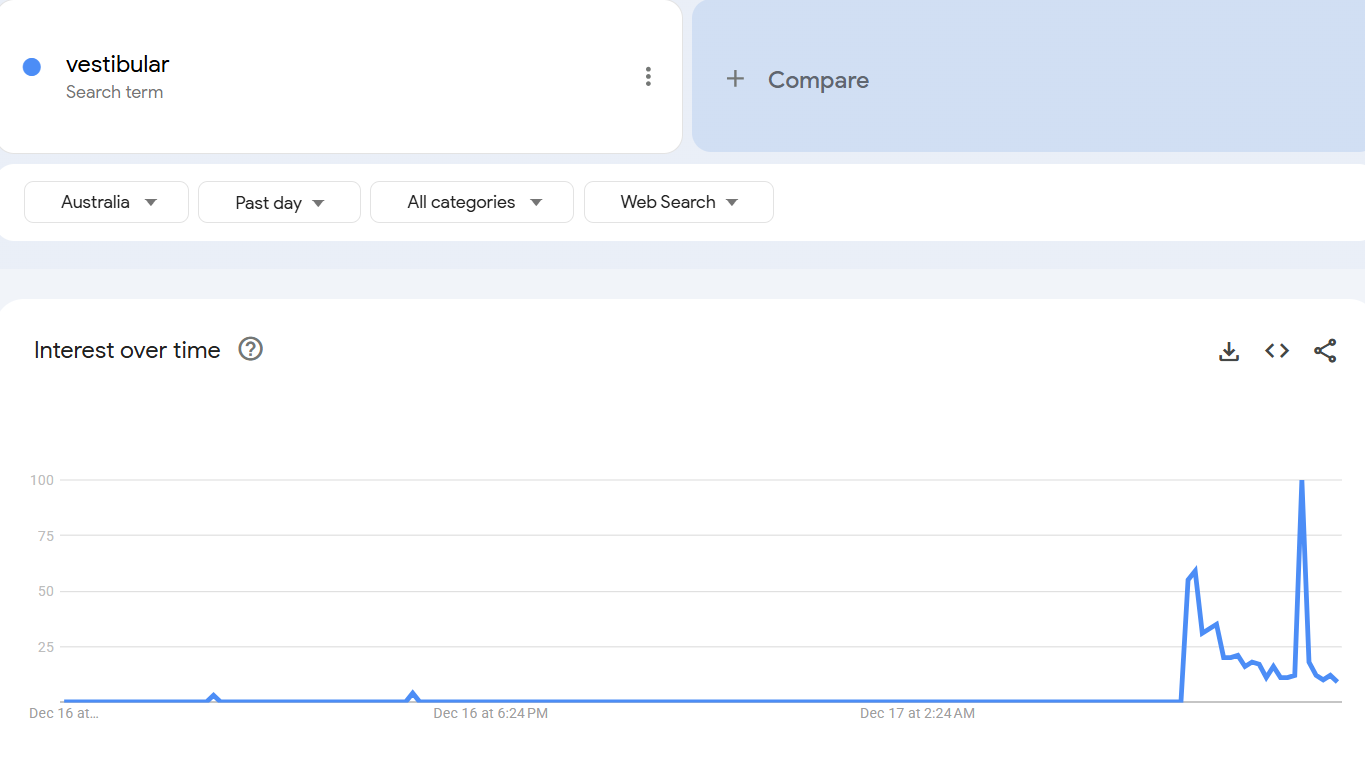Click the 25 y-axis value
Screen dimensions: 1365x781
(45, 647)
